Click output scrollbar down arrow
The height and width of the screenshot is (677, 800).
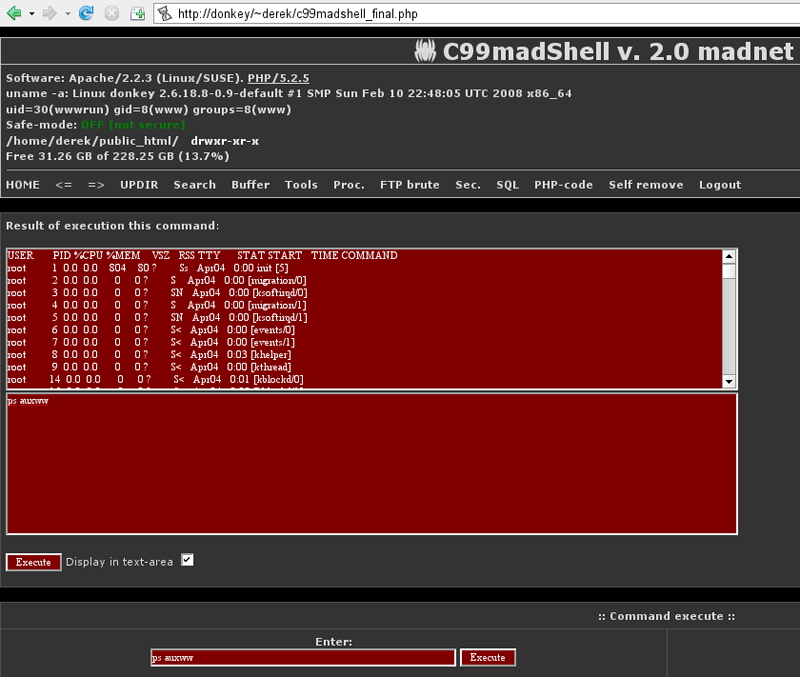(729, 381)
